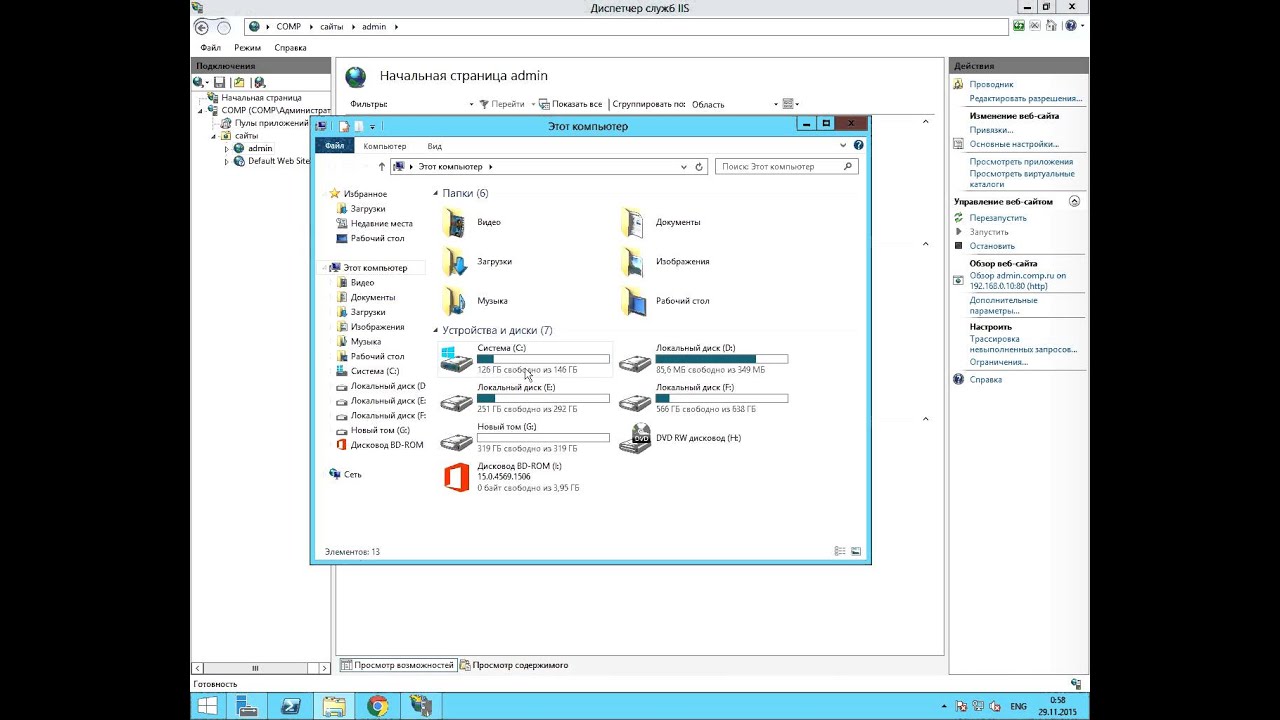Open IIS Справка menu
1280x720 pixels.
(290, 48)
